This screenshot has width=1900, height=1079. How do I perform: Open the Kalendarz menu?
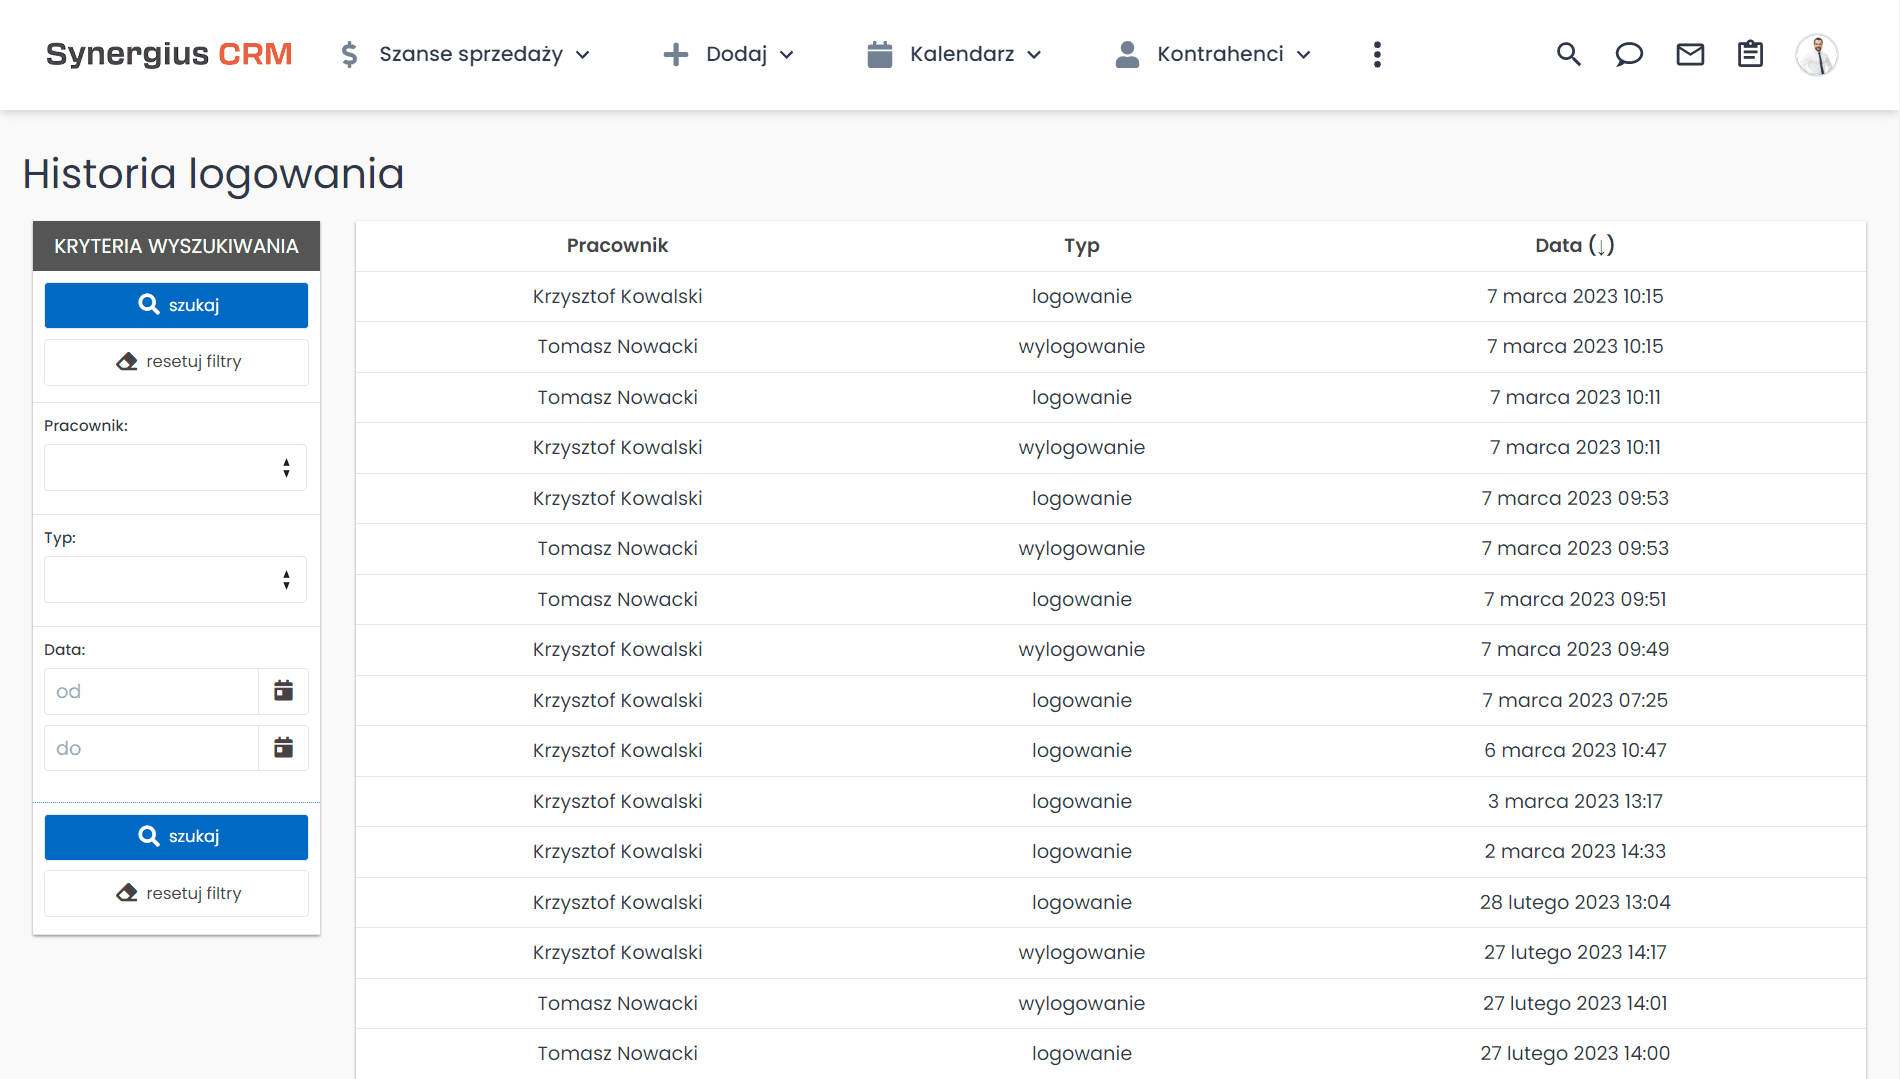click(962, 54)
